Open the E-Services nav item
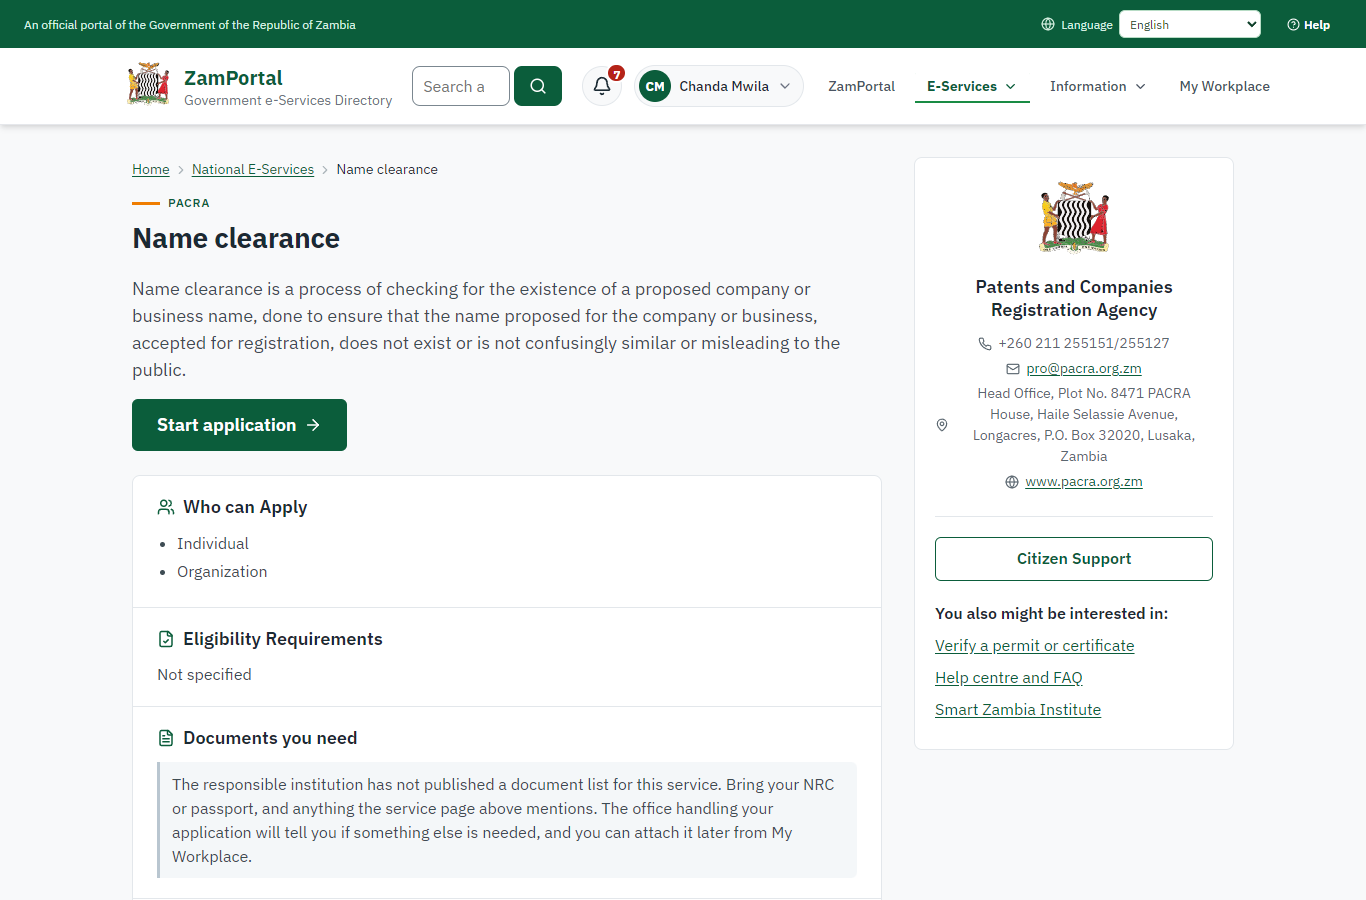The width and height of the screenshot is (1366, 900). [x=972, y=86]
